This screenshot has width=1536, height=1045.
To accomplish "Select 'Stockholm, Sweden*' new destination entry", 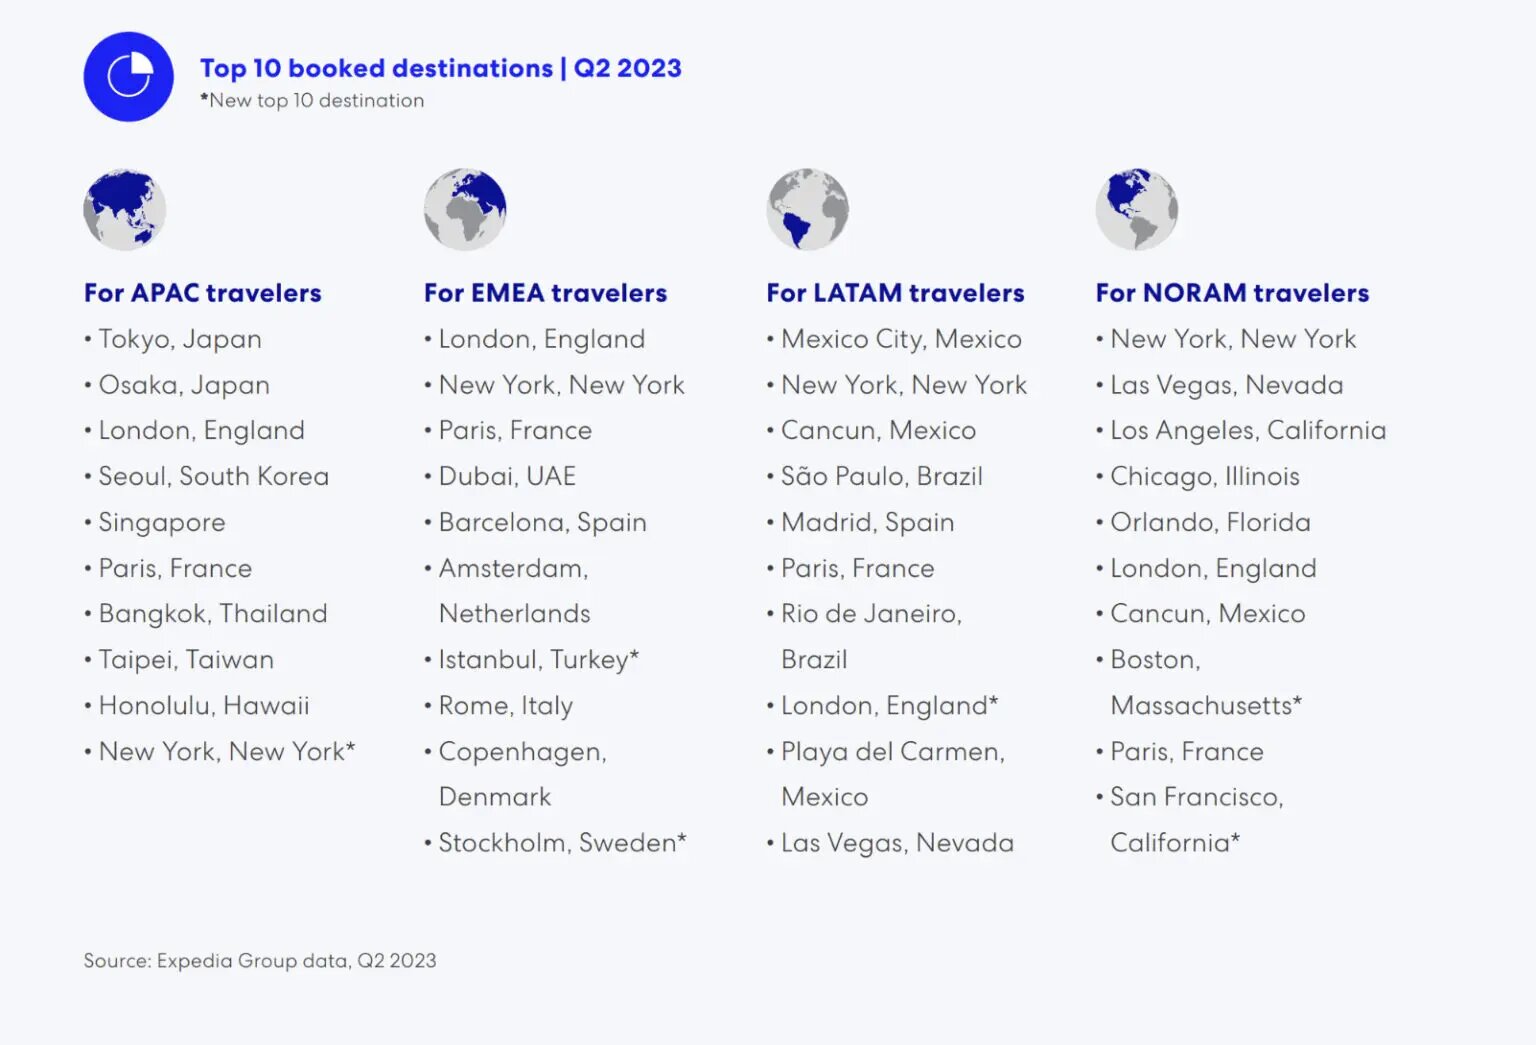I will point(561,843).
